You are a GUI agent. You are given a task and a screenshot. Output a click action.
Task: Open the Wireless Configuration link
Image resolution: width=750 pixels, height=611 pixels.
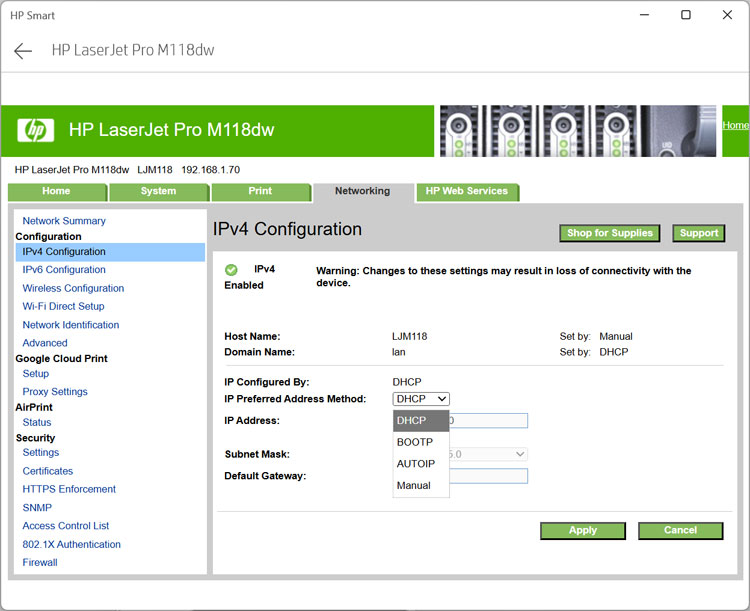73,289
